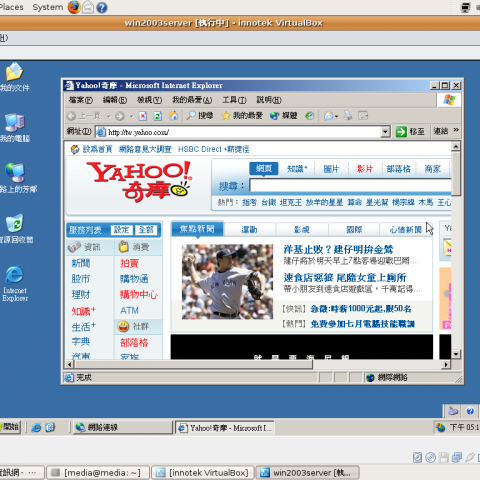Open the Tools menu in Internet Explorer

tap(234, 100)
